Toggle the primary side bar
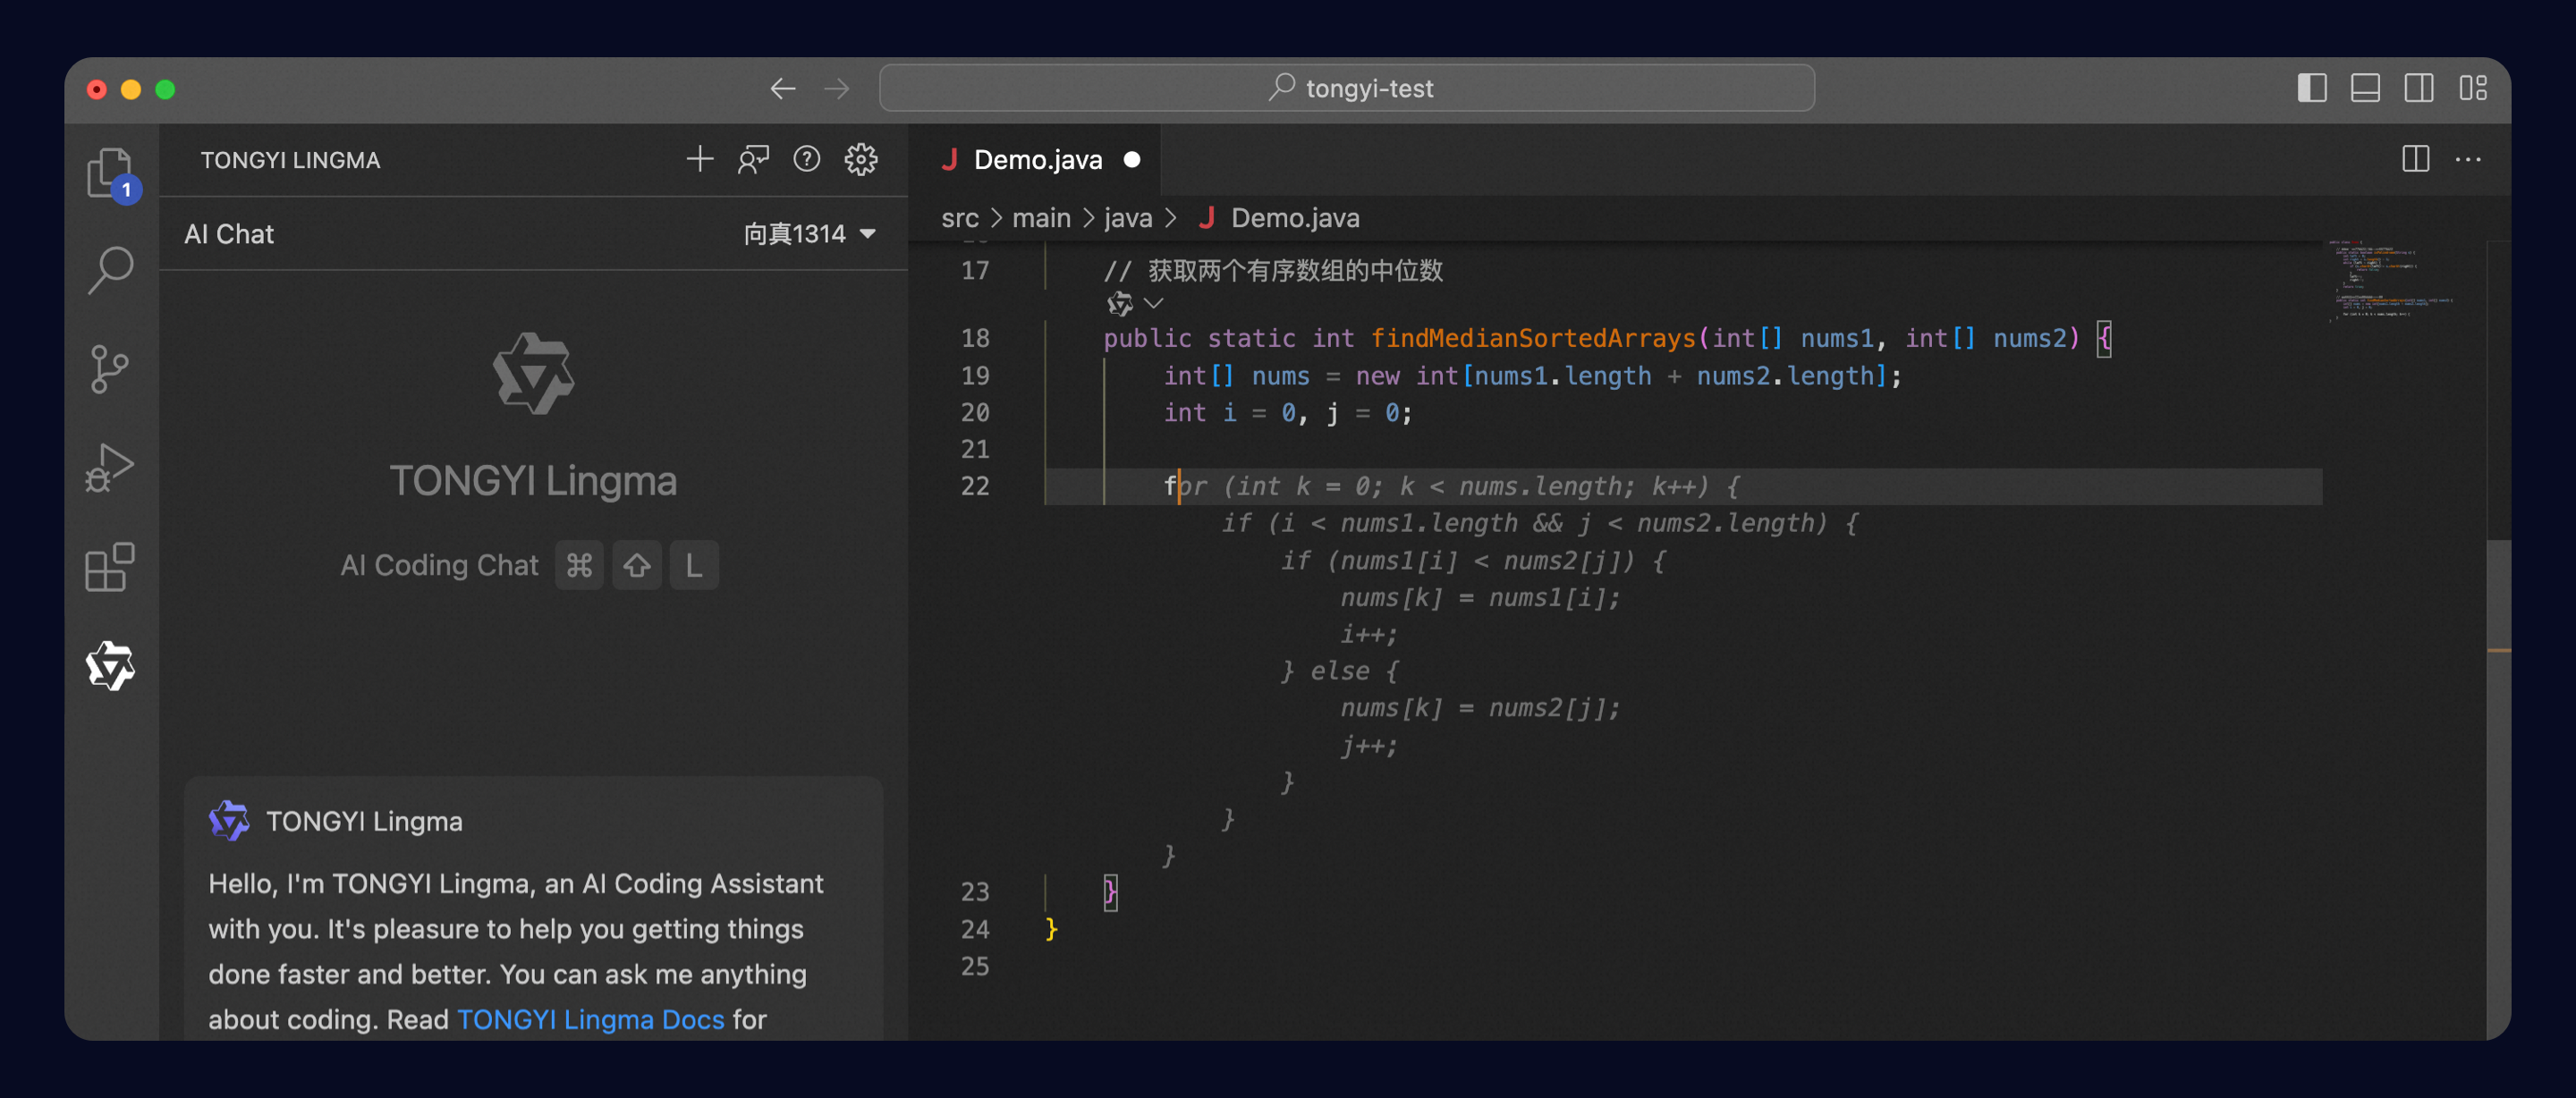 coord(2311,88)
